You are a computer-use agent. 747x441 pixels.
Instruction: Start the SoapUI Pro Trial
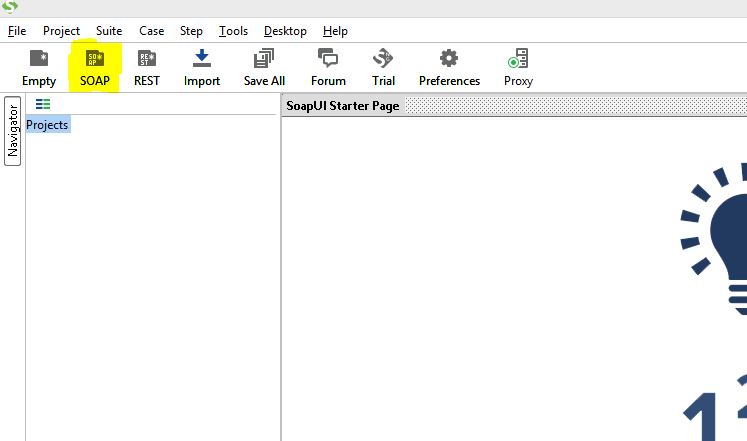coord(383,68)
